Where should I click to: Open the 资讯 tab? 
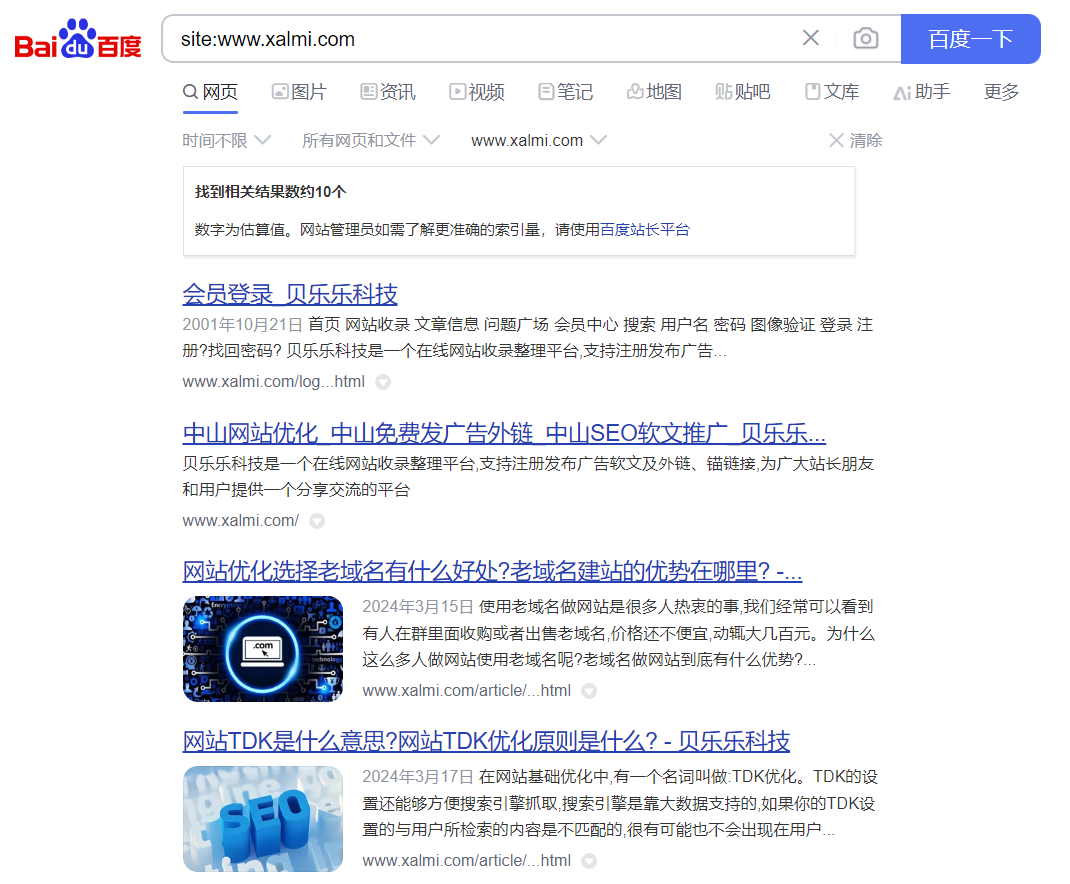388,91
